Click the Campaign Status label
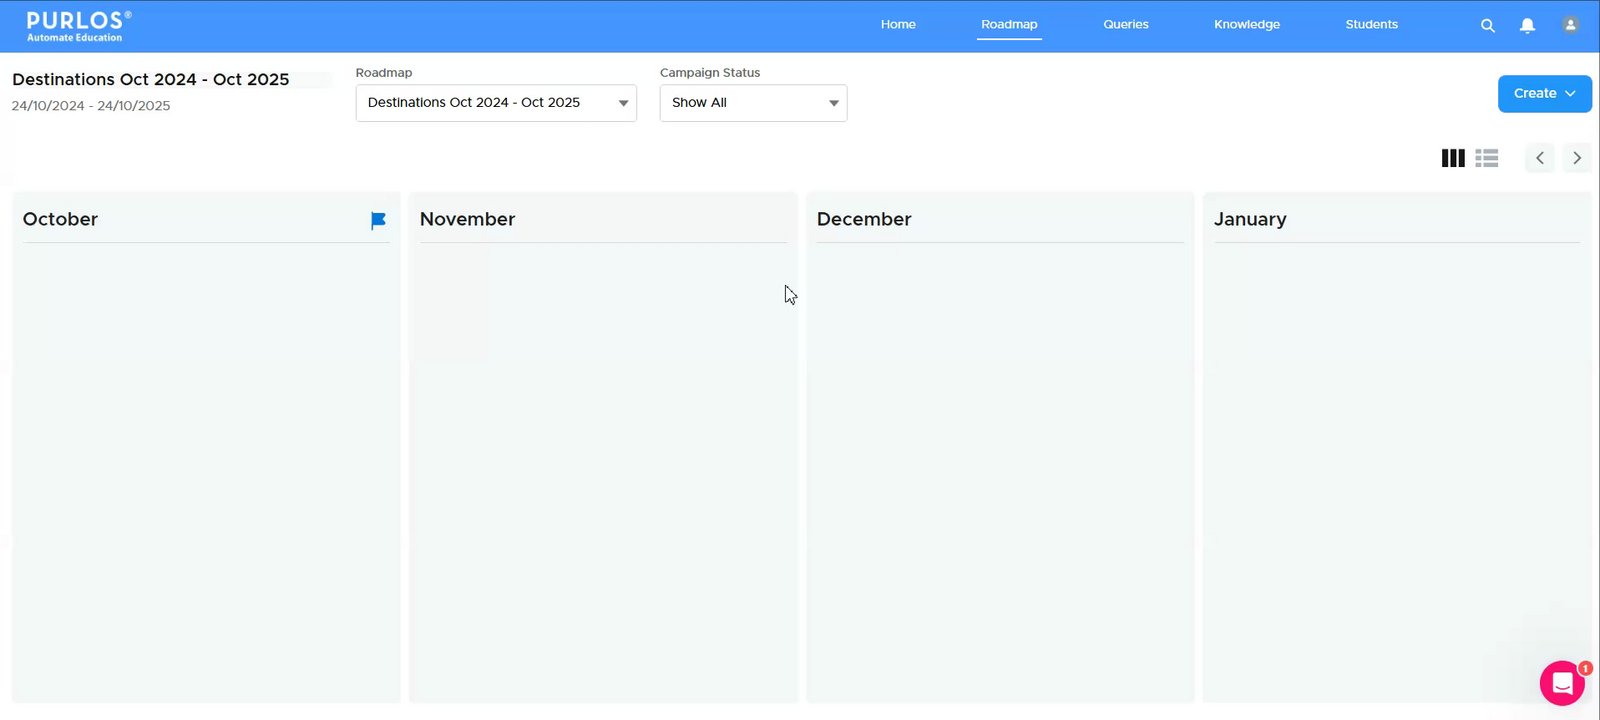The image size is (1600, 720). [710, 73]
